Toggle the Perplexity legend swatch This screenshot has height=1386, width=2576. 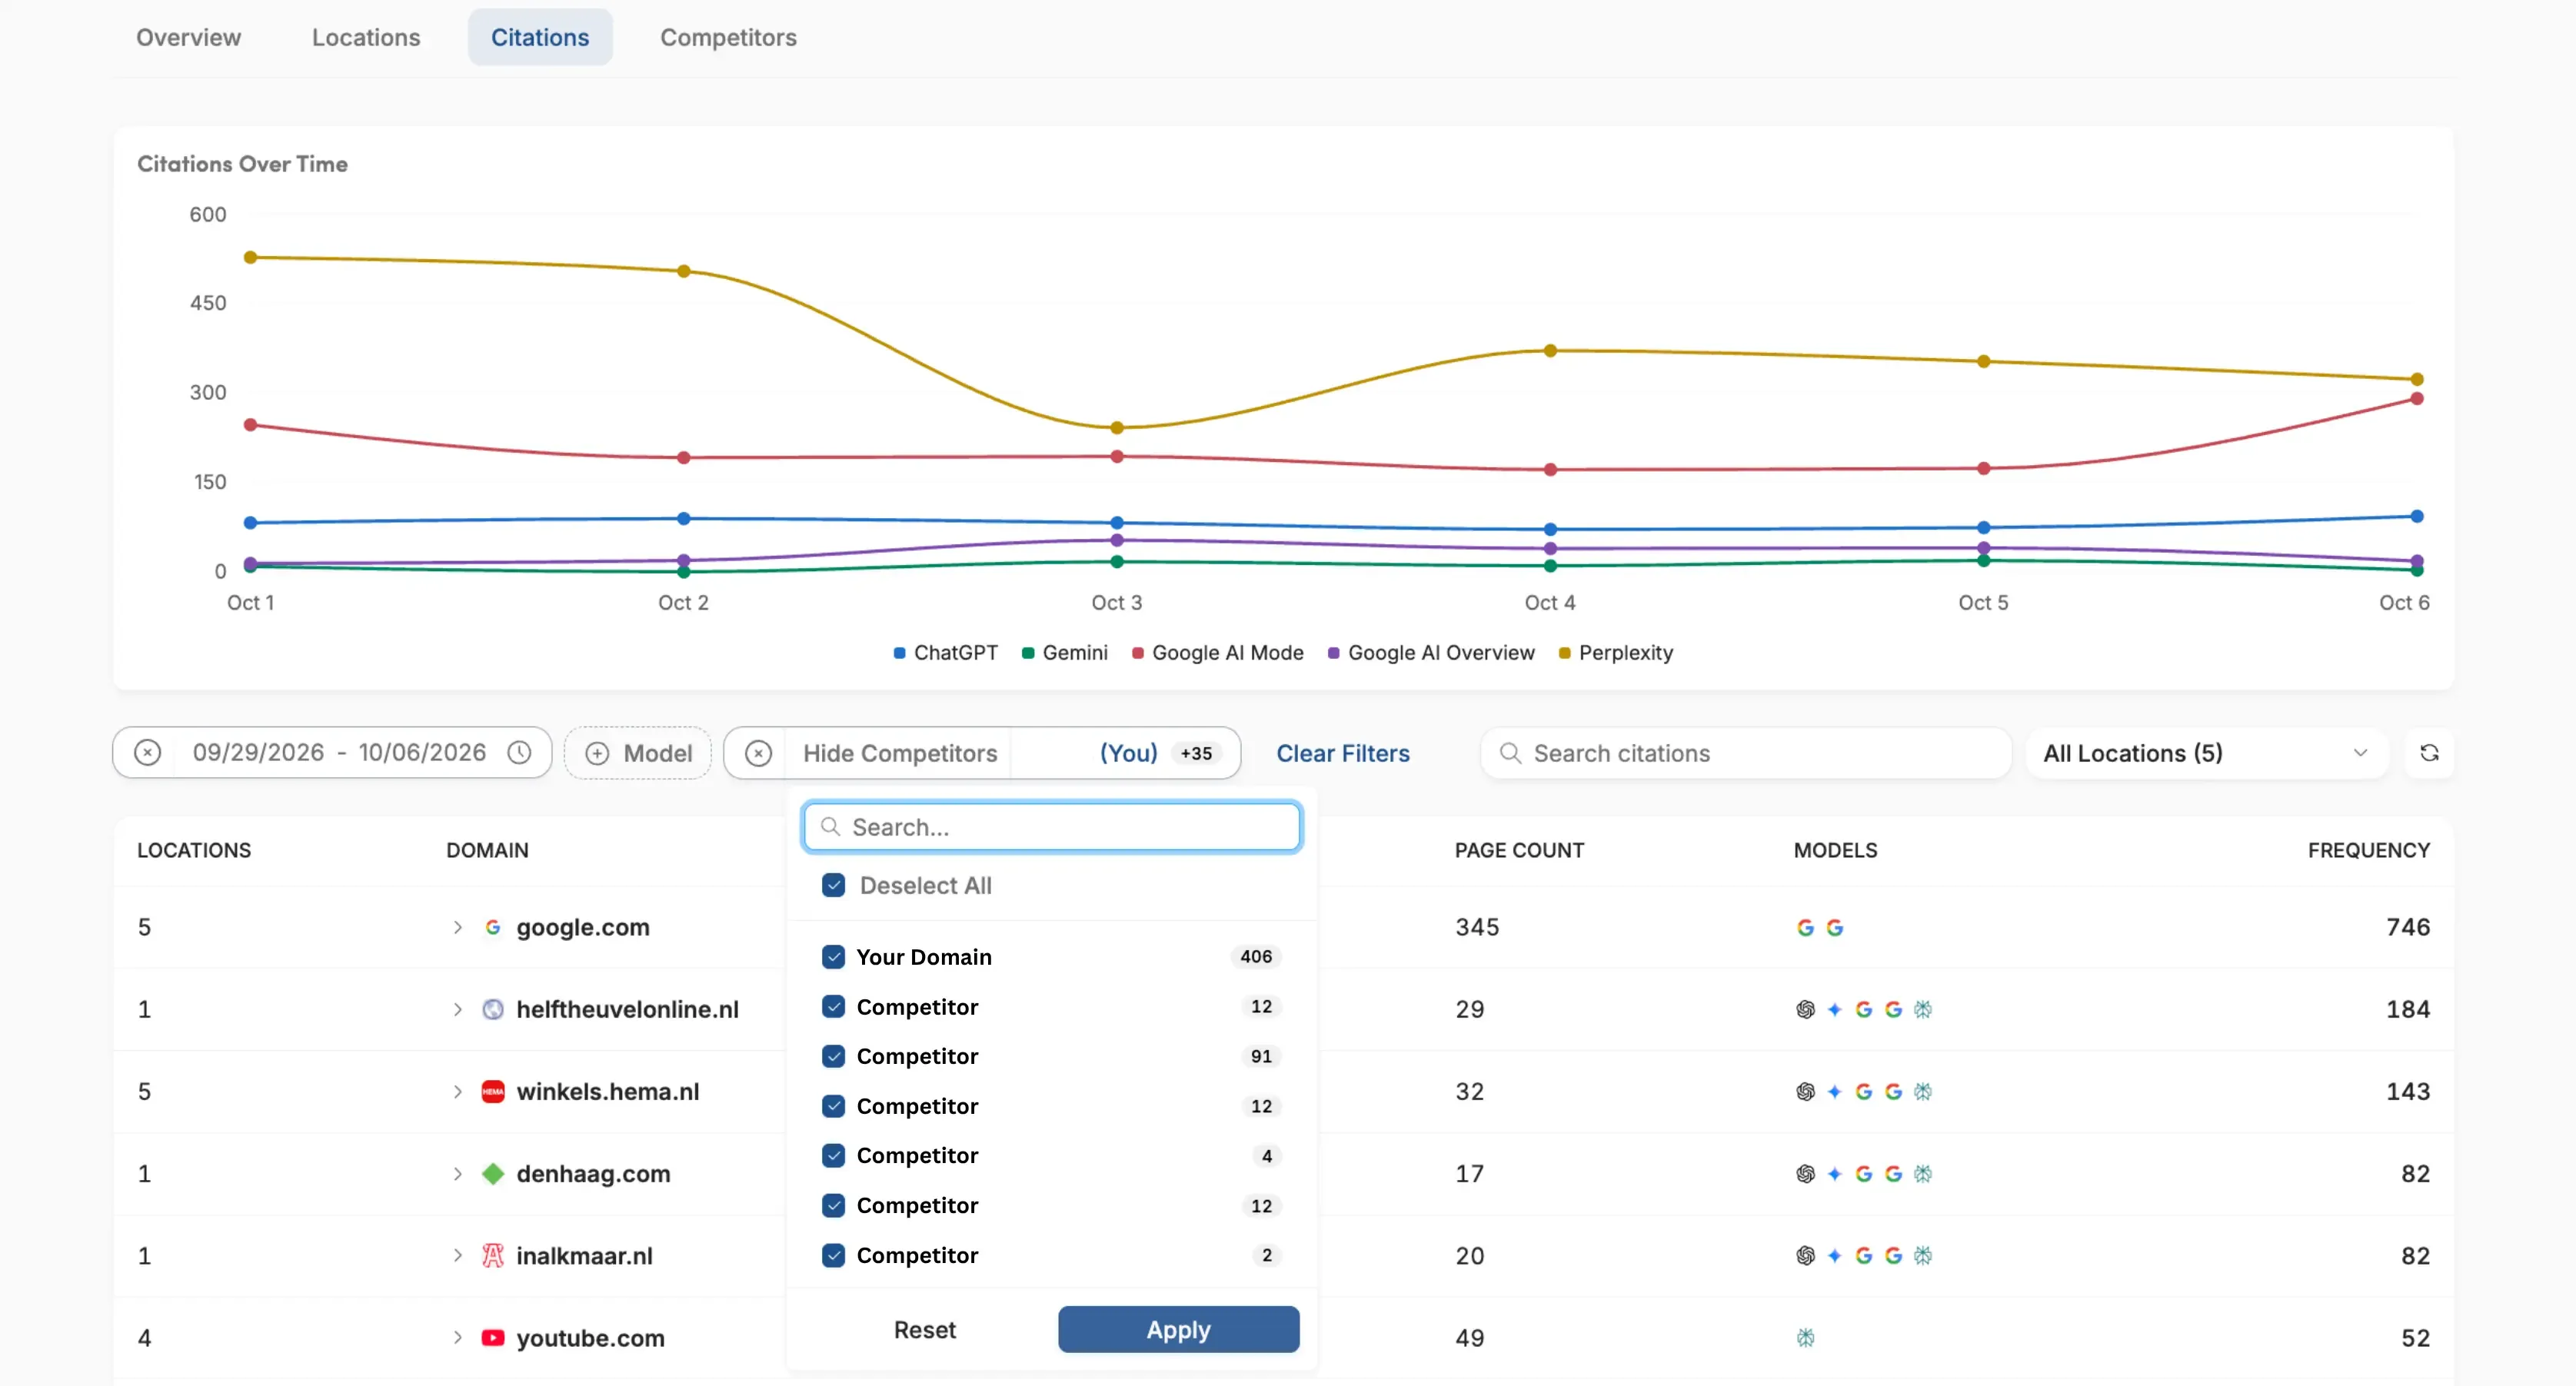tap(1564, 653)
